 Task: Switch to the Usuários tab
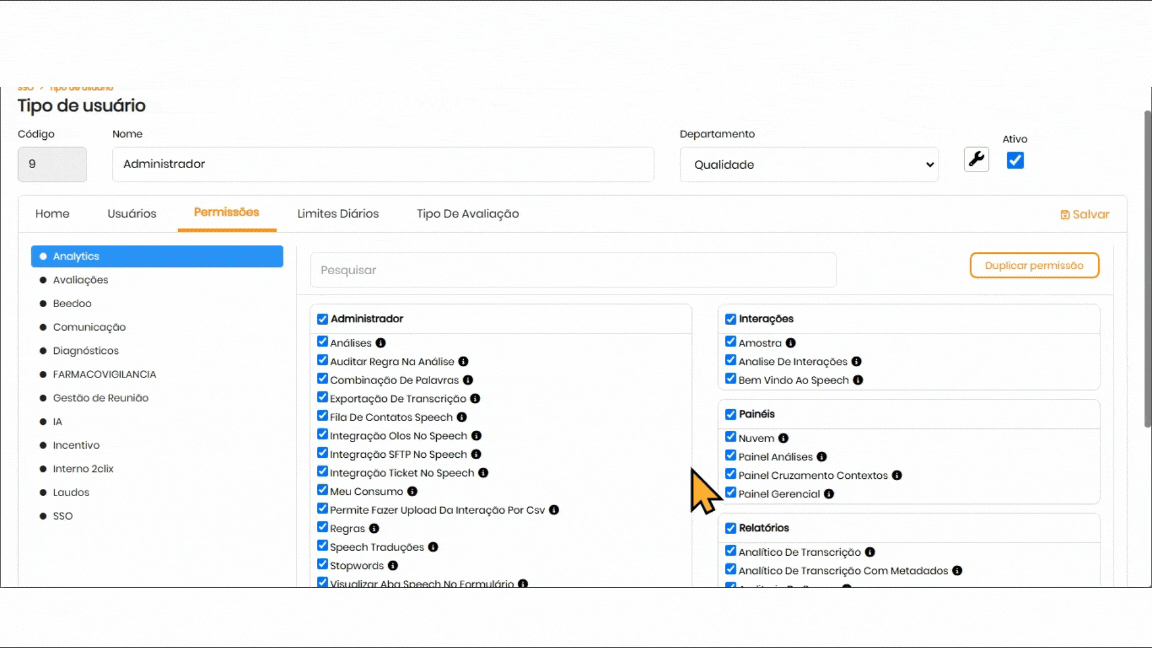pyautogui.click(x=132, y=214)
